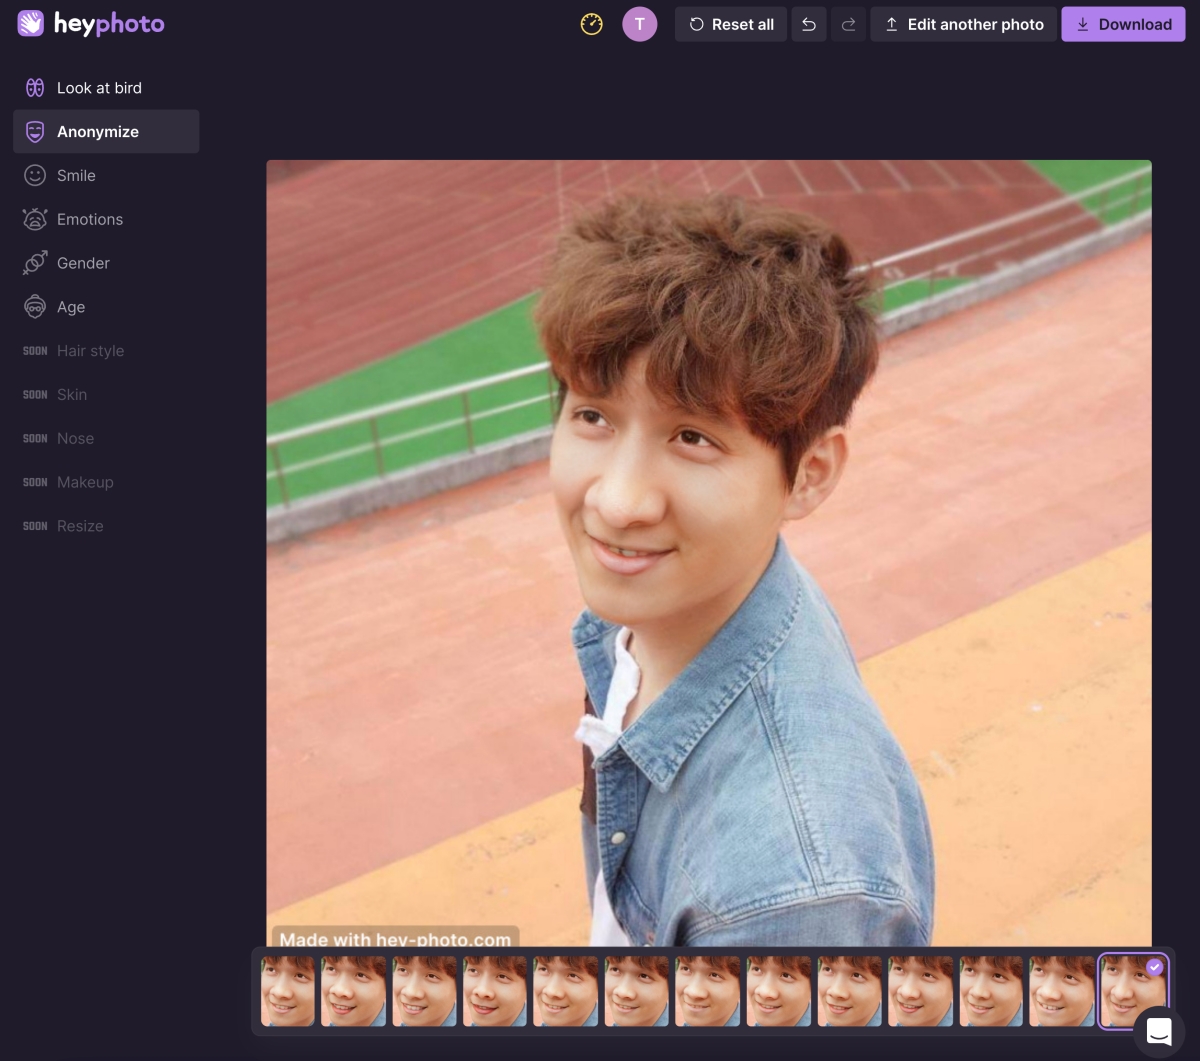Redo the last edit
The height and width of the screenshot is (1061, 1200).
(848, 24)
